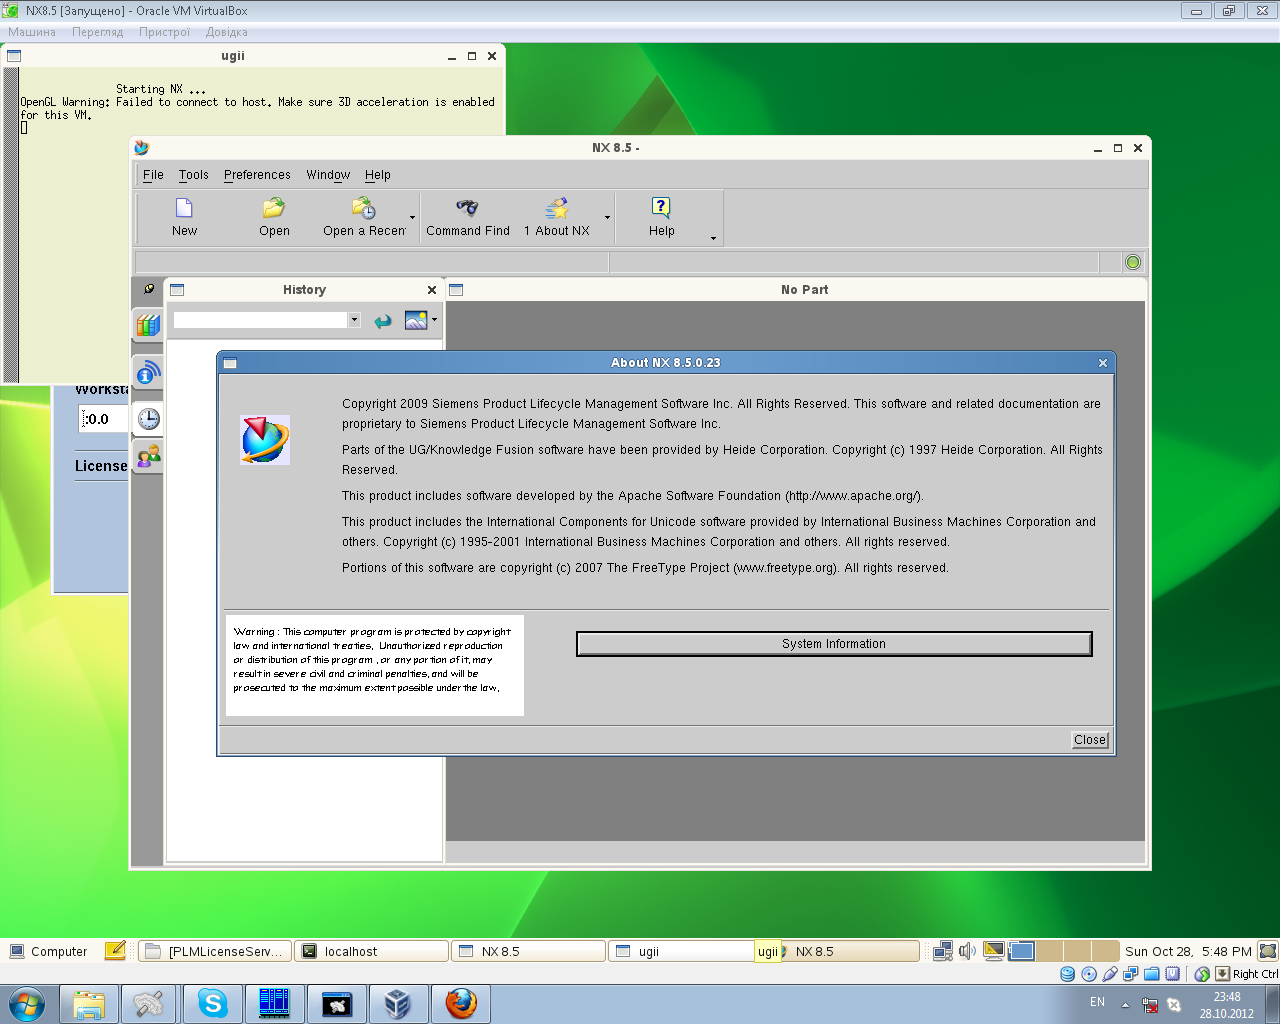Open Windows Explorer from the taskbar
The image size is (1280, 1024).
pyautogui.click(x=89, y=1003)
